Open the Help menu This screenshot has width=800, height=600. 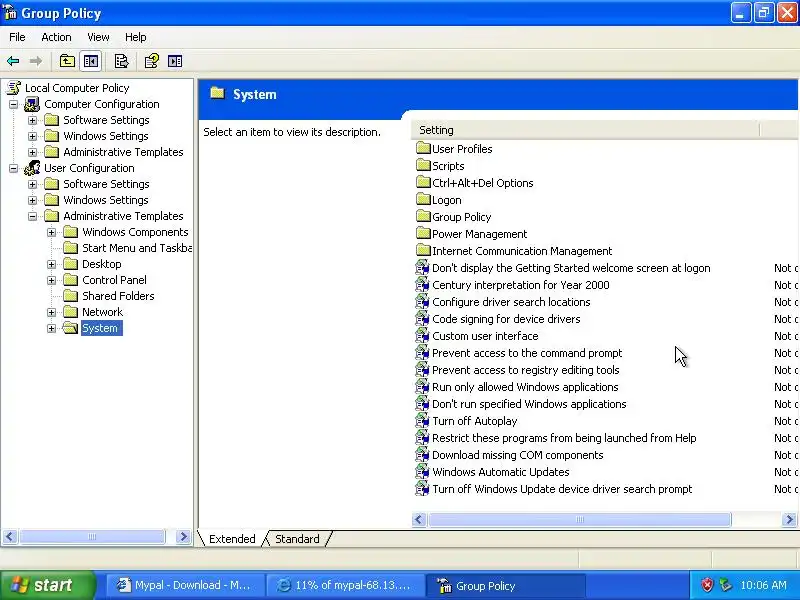coord(135,37)
